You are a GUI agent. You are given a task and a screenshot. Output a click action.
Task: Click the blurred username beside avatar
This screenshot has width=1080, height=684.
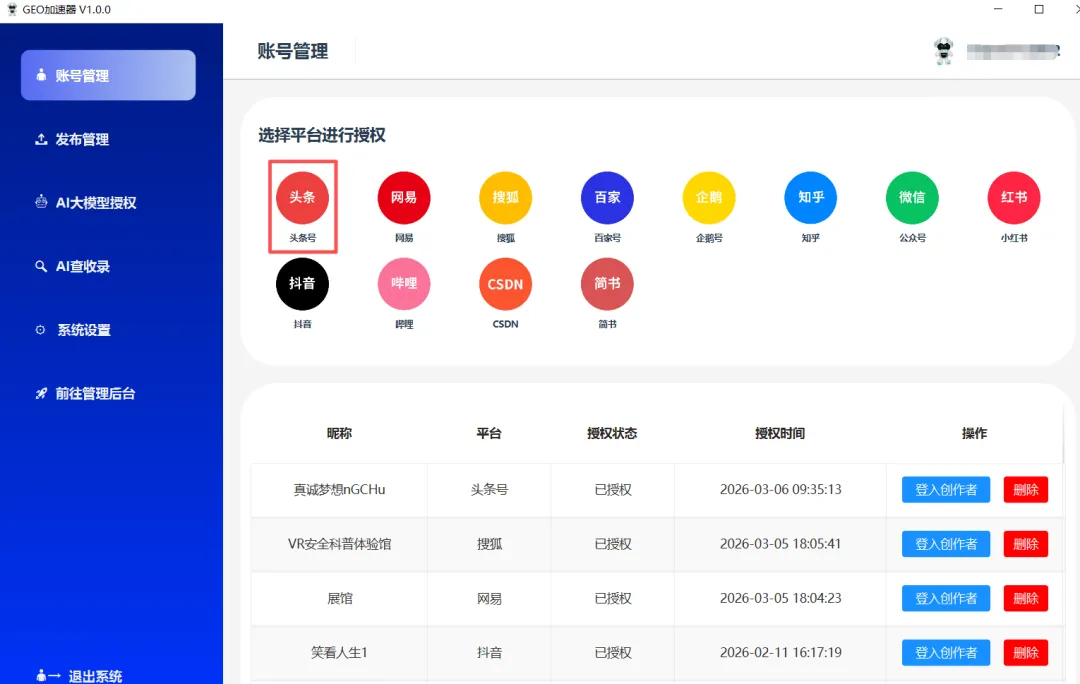click(x=1012, y=52)
